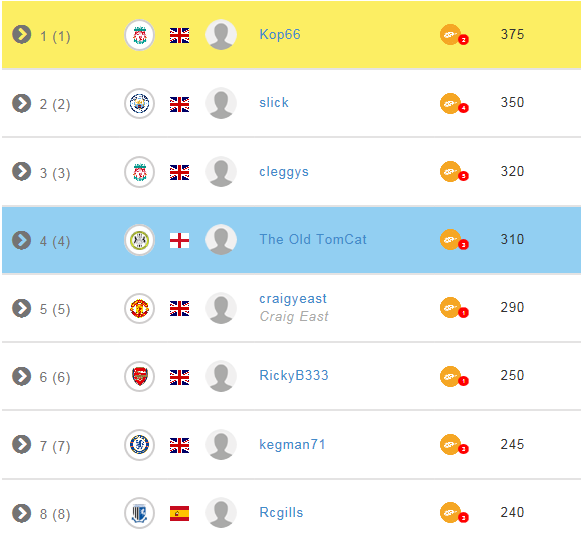Expand the row for rank 6 RickyB333
The height and width of the screenshot is (545, 581).
point(21,376)
